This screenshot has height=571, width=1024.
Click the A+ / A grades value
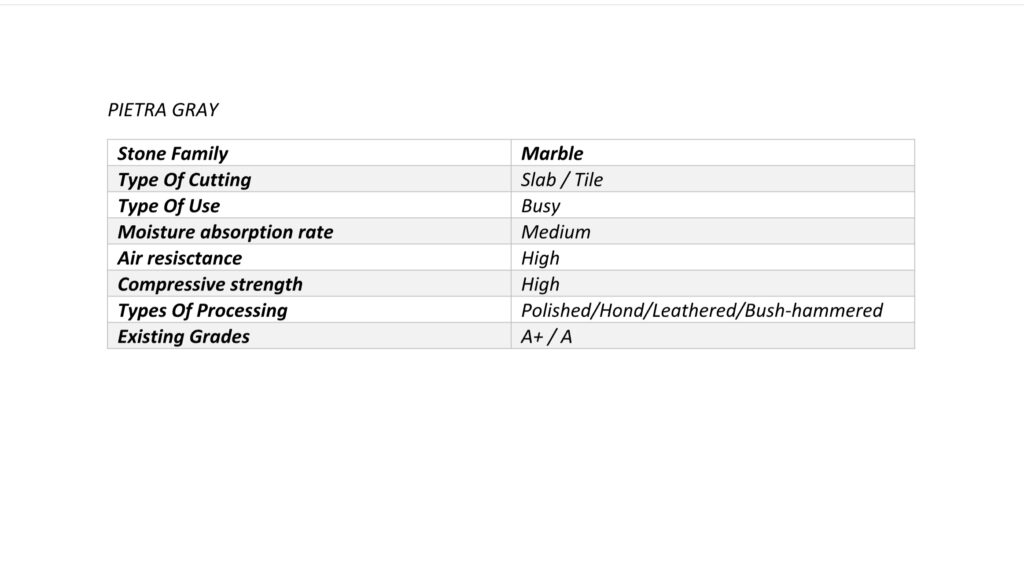(x=547, y=336)
